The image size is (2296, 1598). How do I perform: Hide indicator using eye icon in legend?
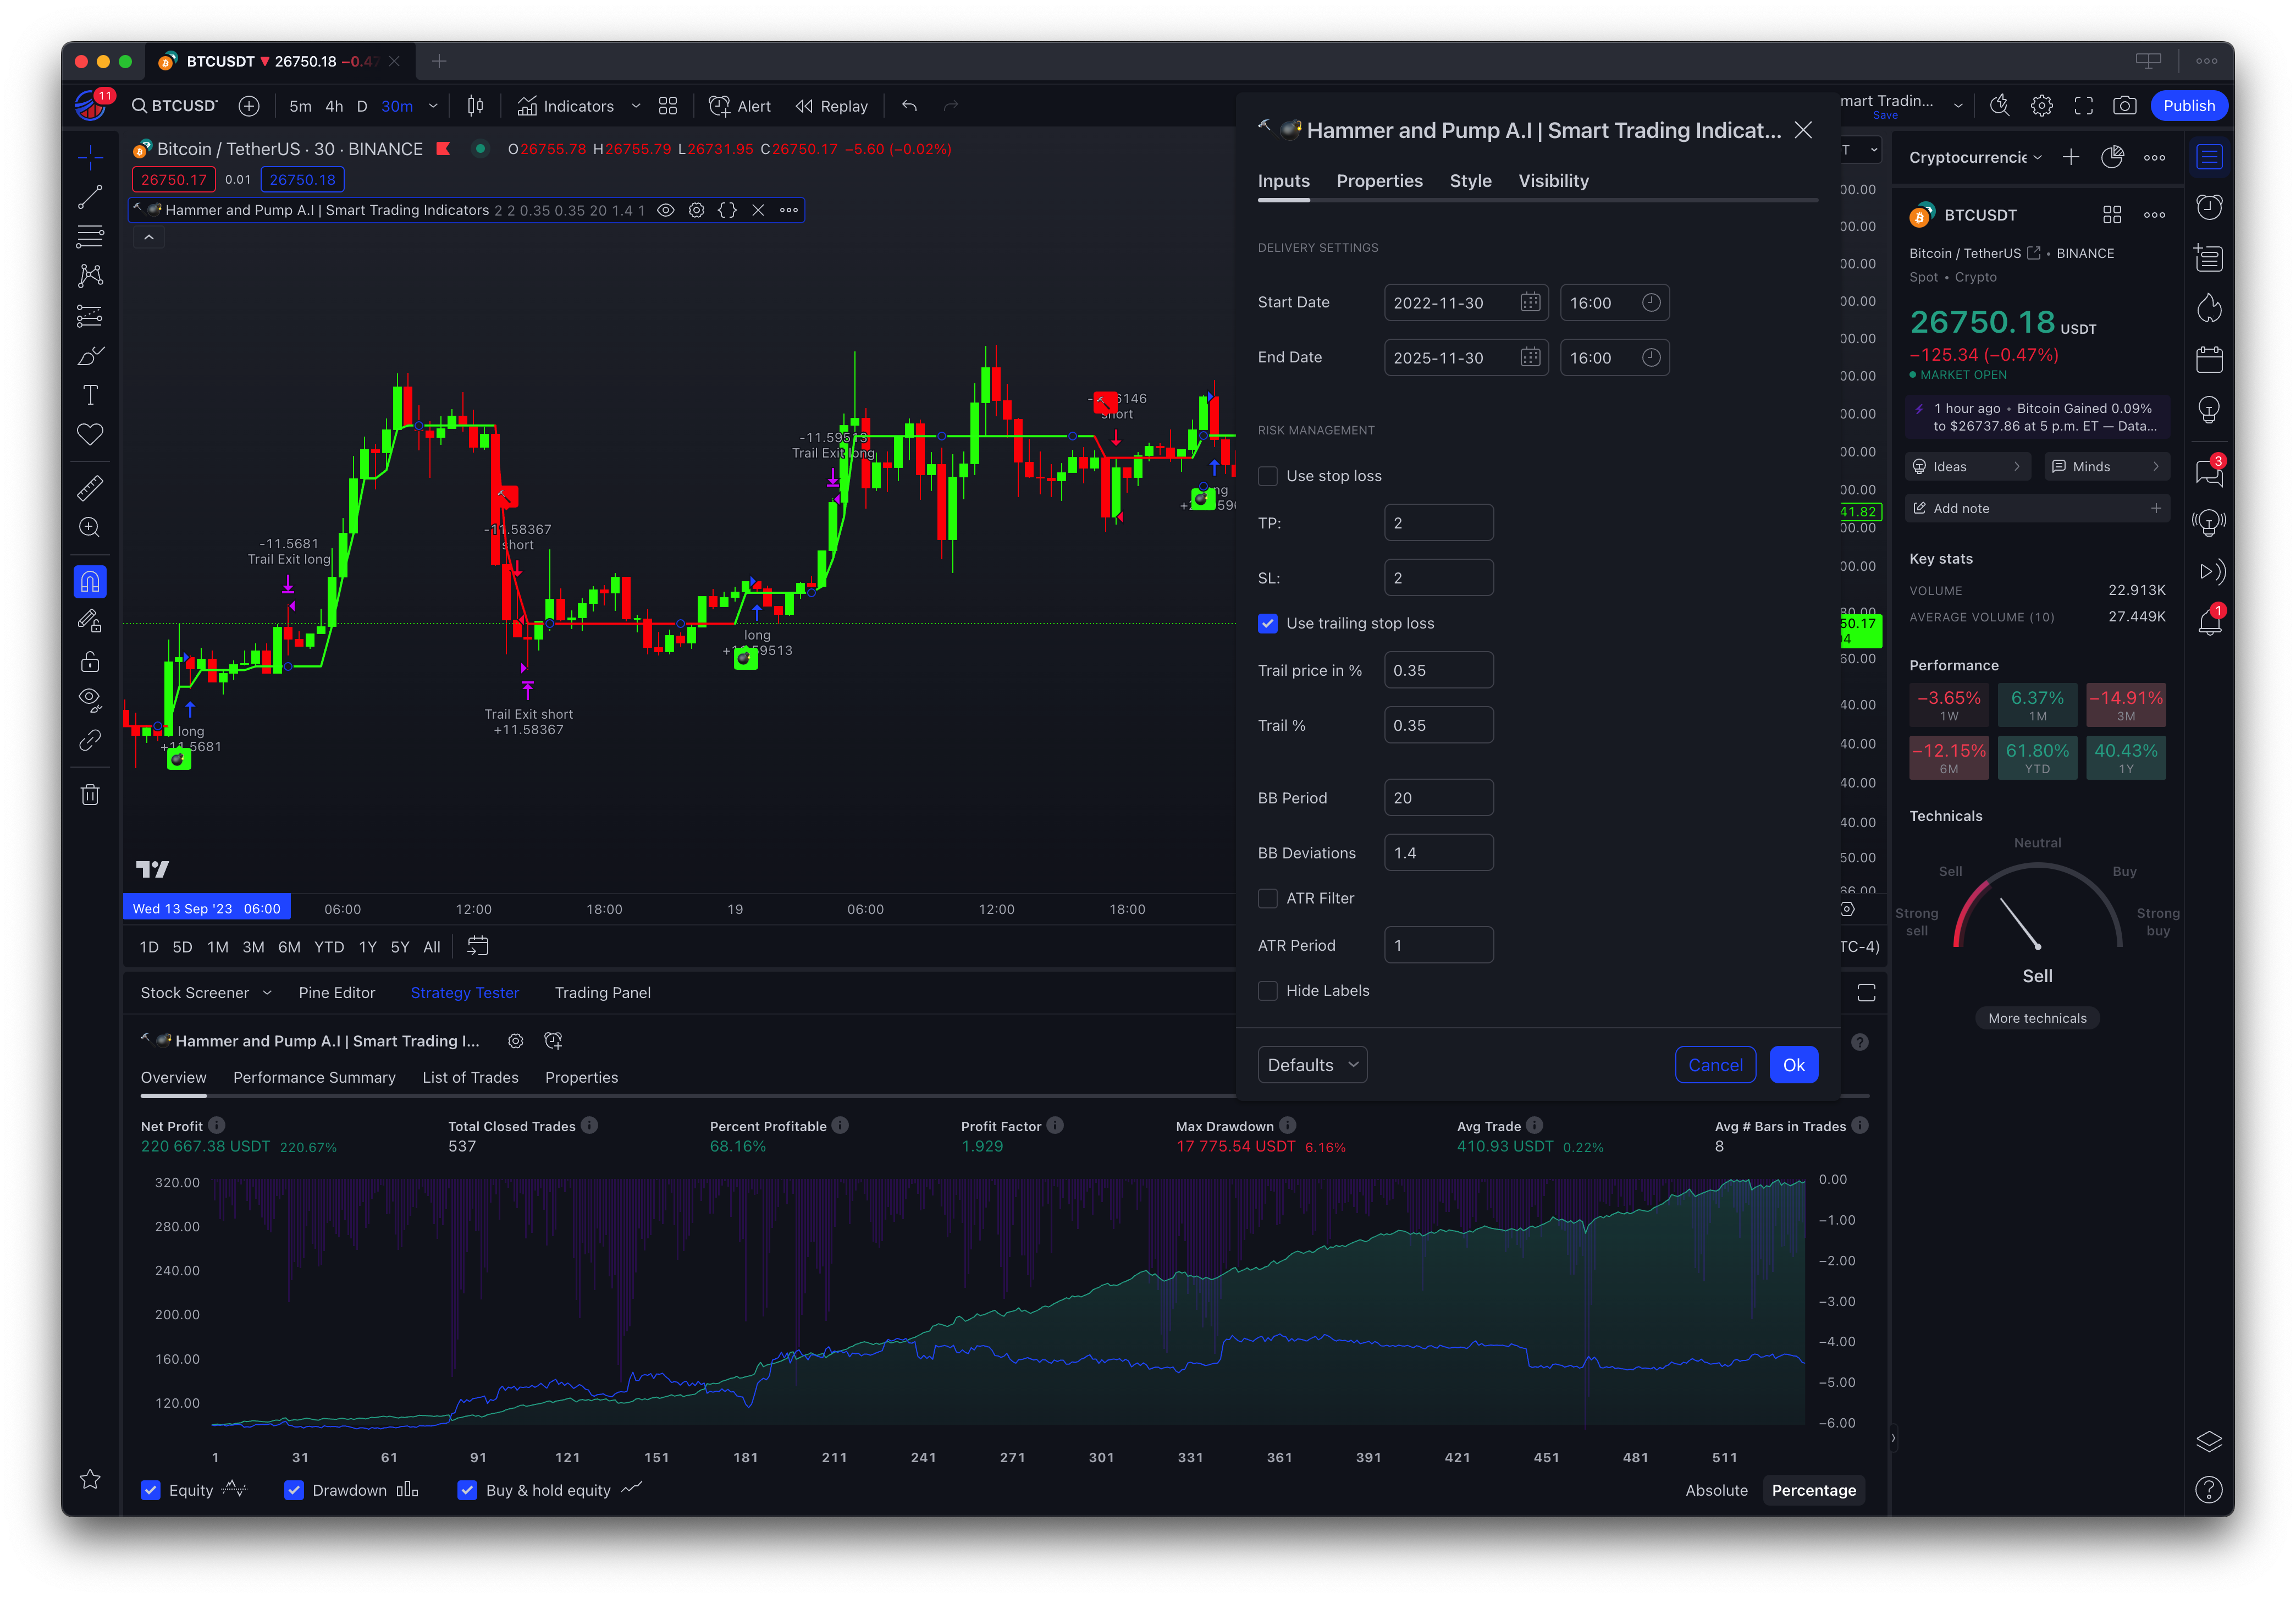[665, 210]
